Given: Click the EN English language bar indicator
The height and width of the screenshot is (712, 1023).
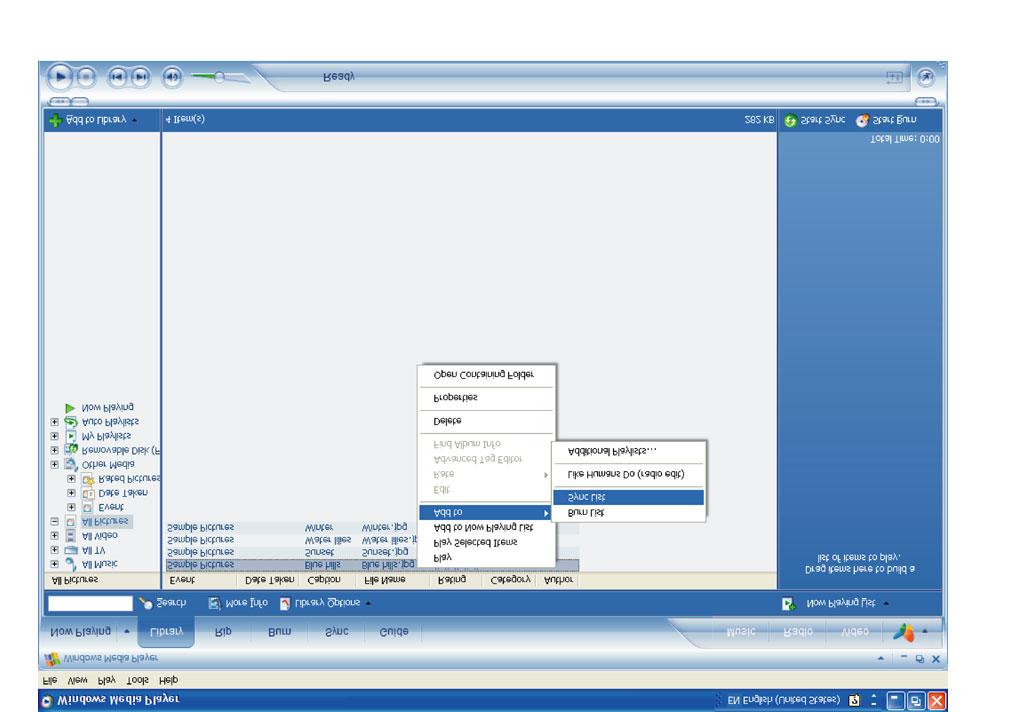Looking at the screenshot, I should (x=784, y=700).
